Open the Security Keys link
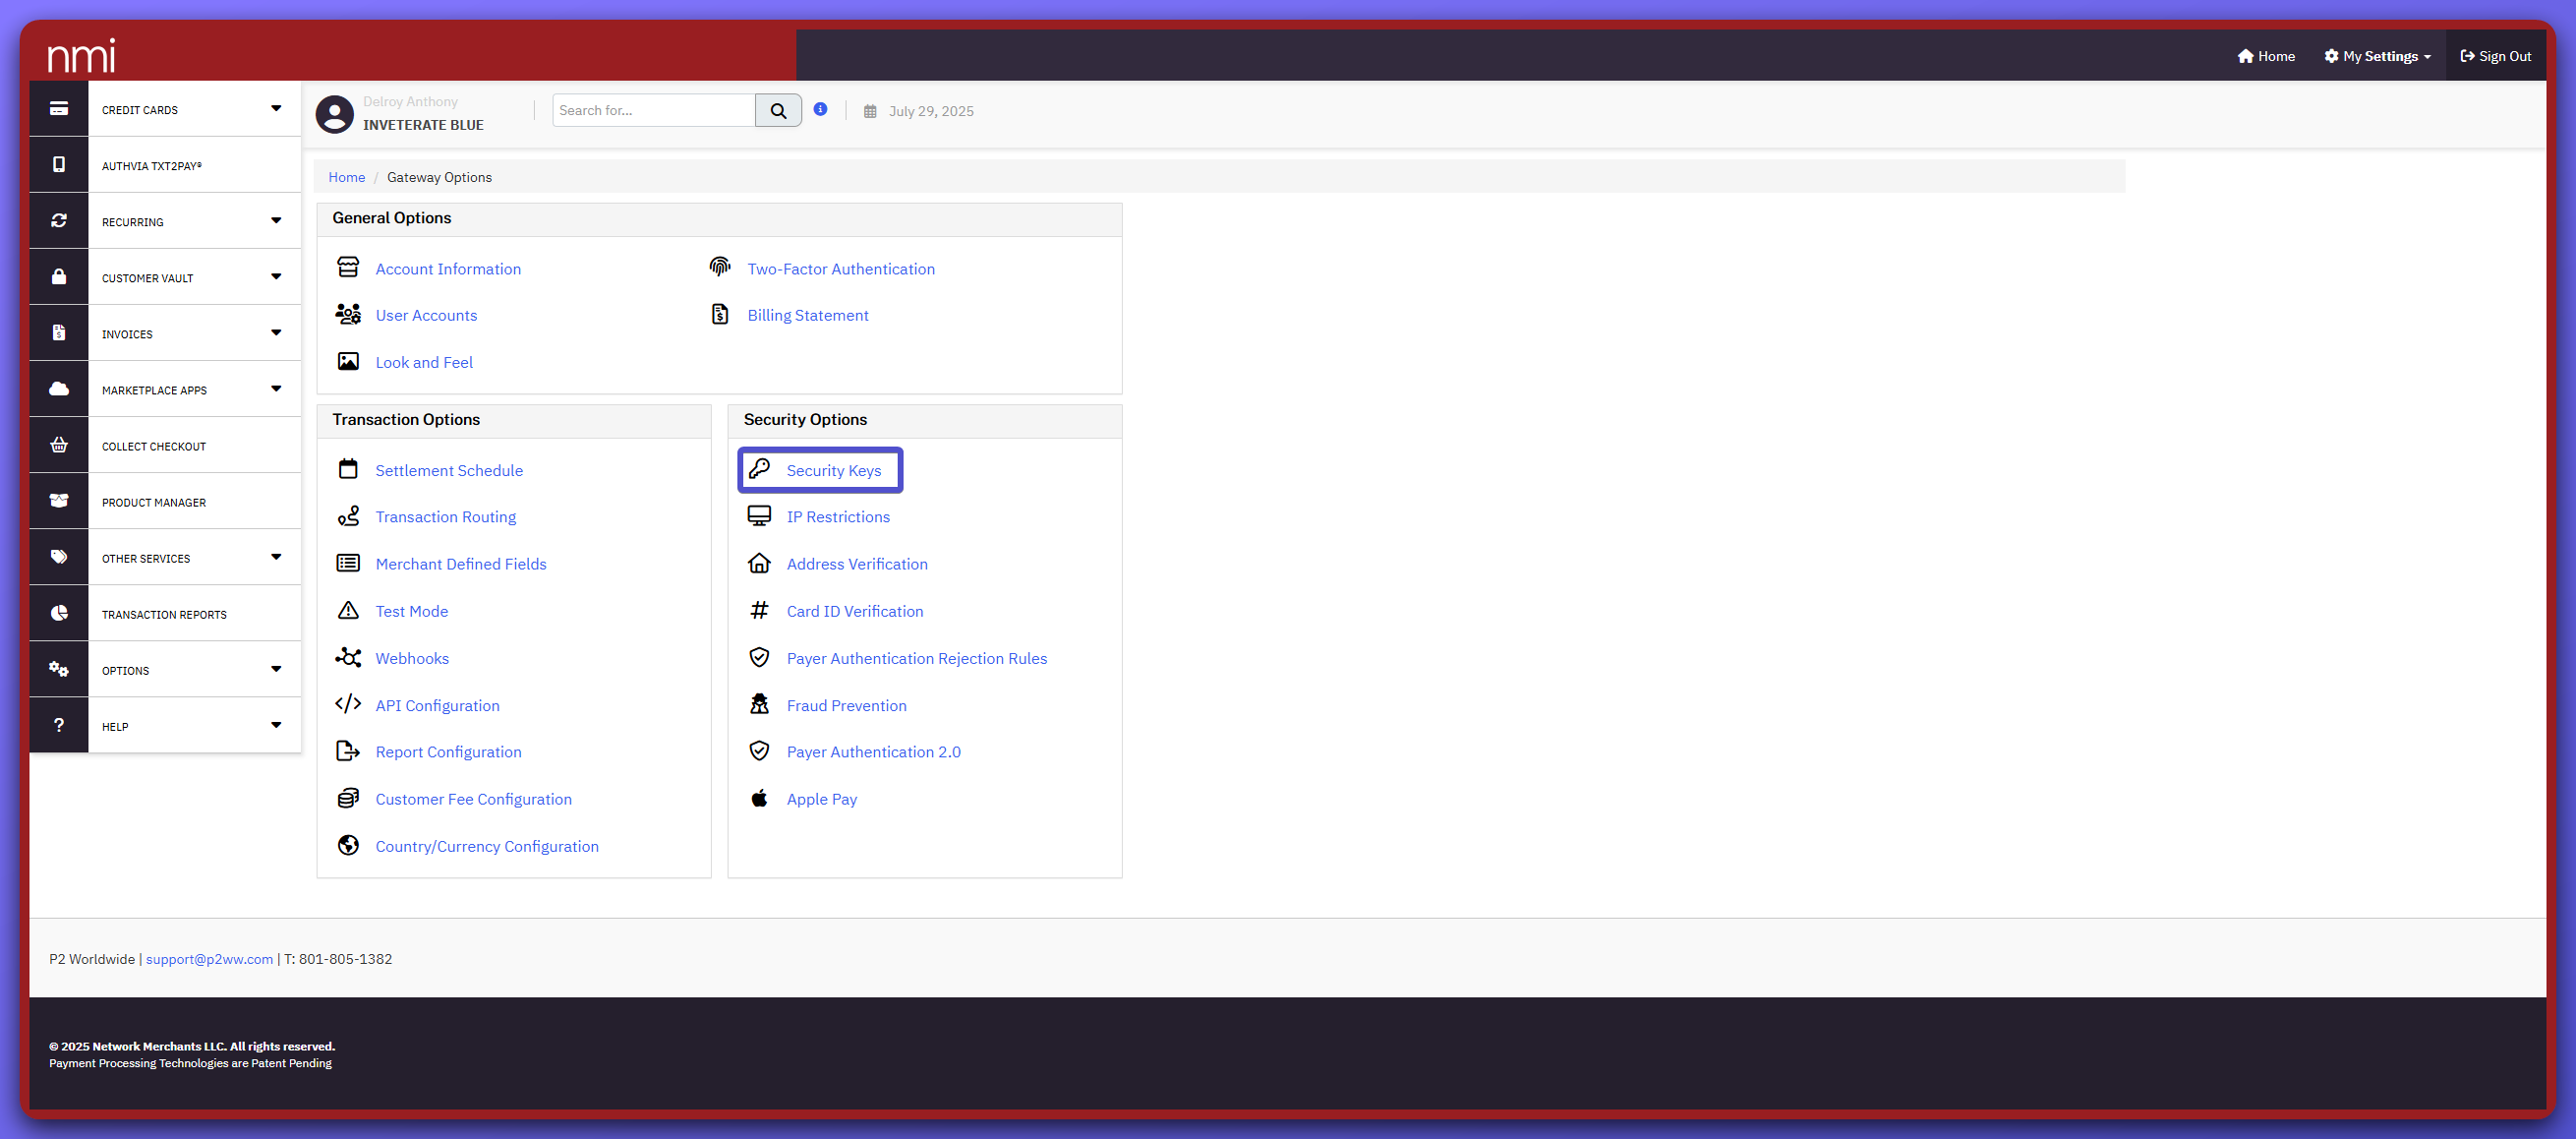Screen dimensions: 2576x1139 coord(833,470)
